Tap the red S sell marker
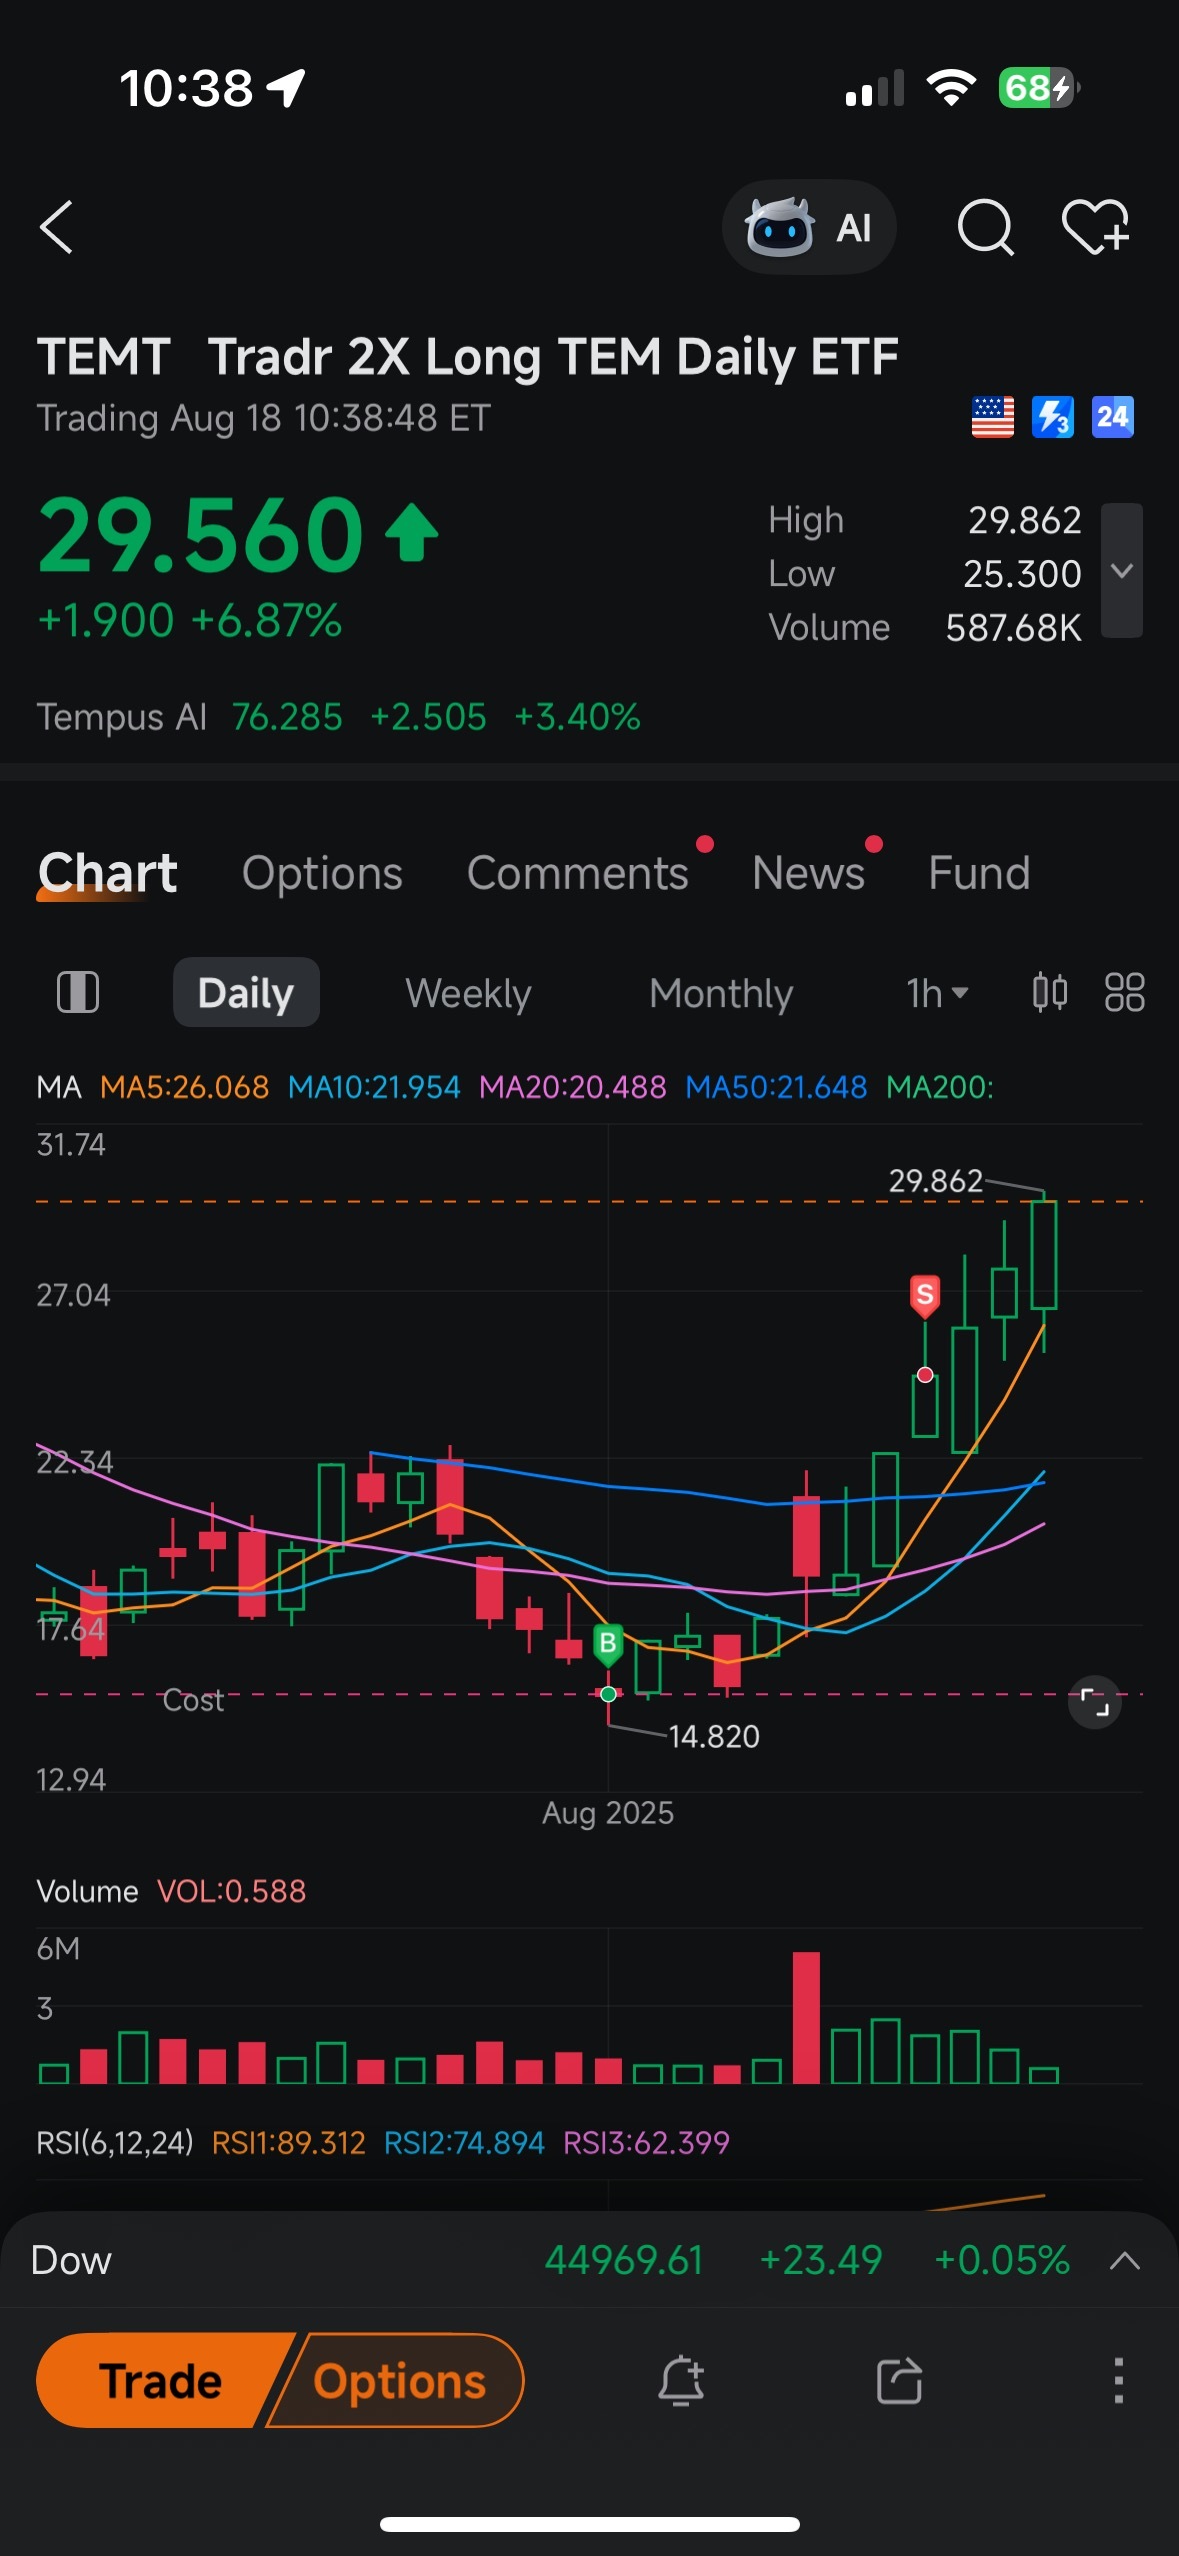Viewport: 1179px width, 2556px height. pyautogui.click(x=925, y=1296)
